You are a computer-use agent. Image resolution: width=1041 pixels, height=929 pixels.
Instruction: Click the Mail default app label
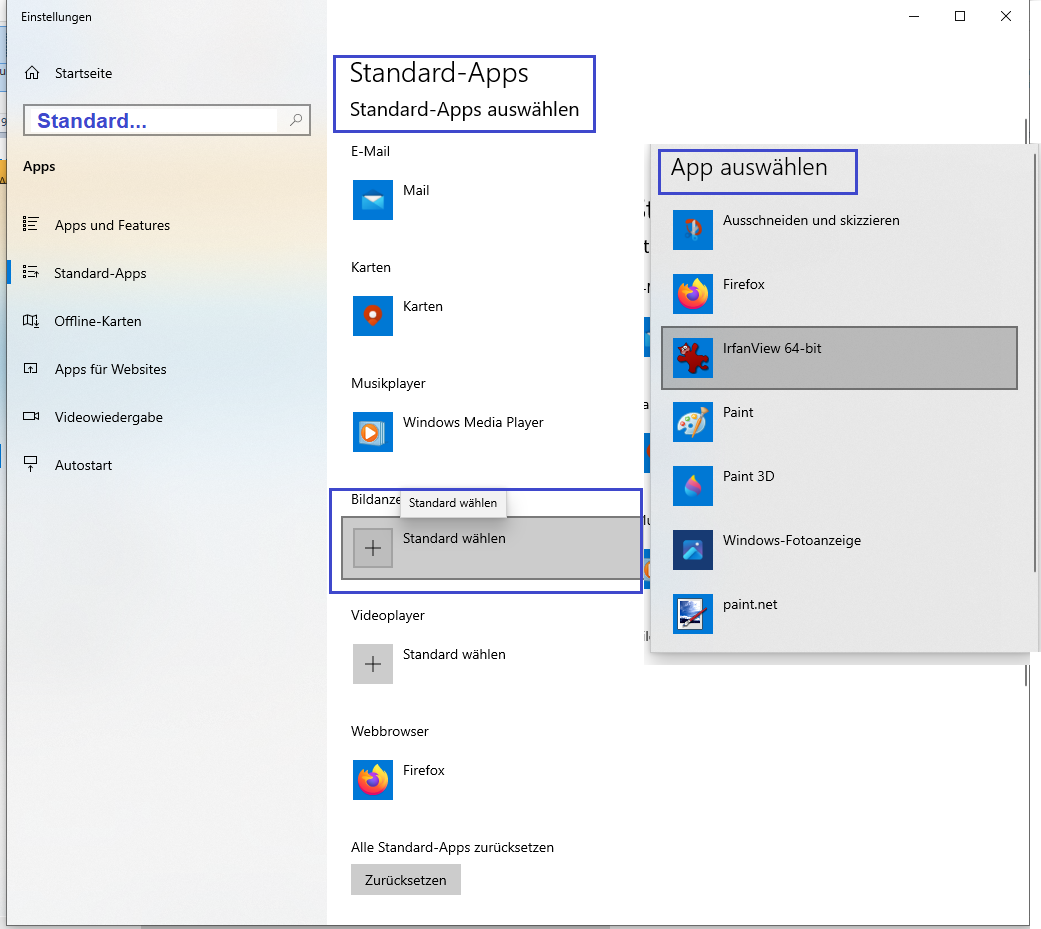click(x=416, y=191)
